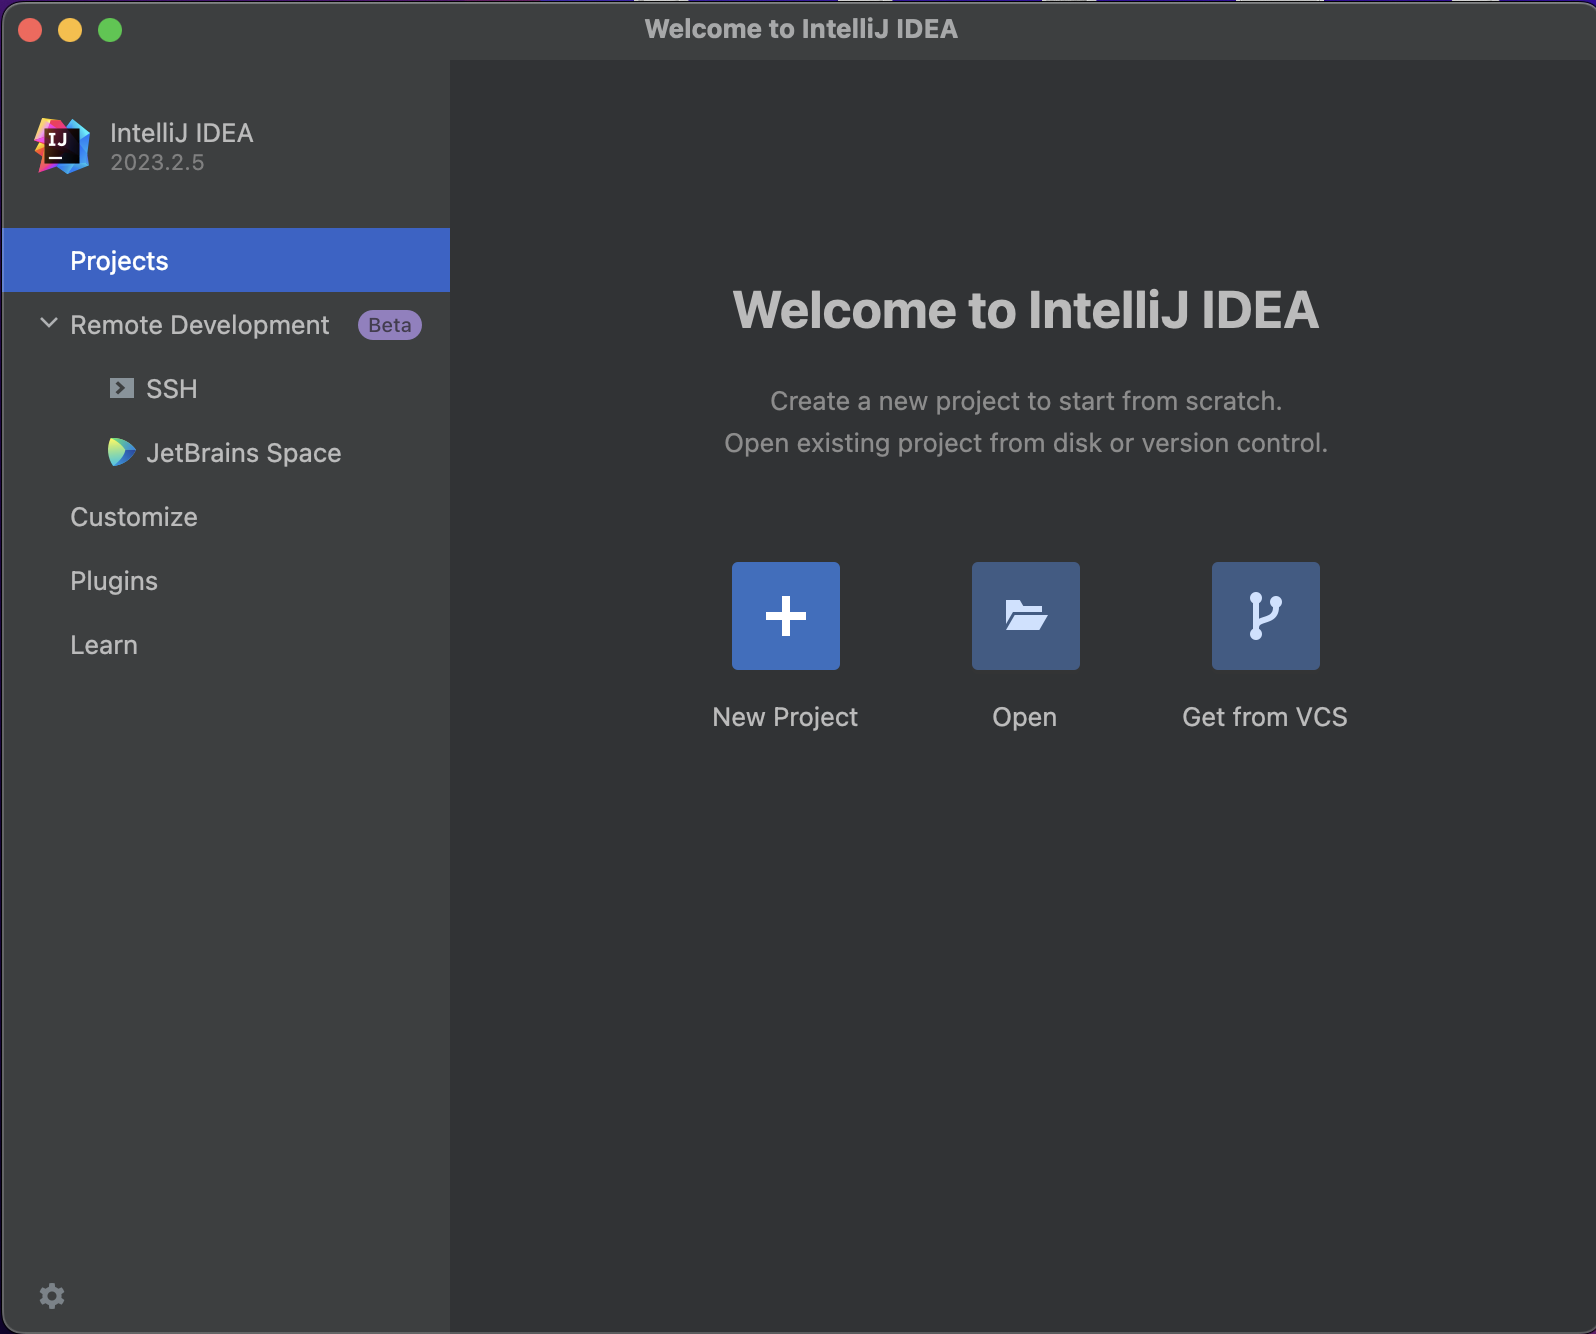Click the window title bar text
1596x1334 pixels.
click(801, 29)
